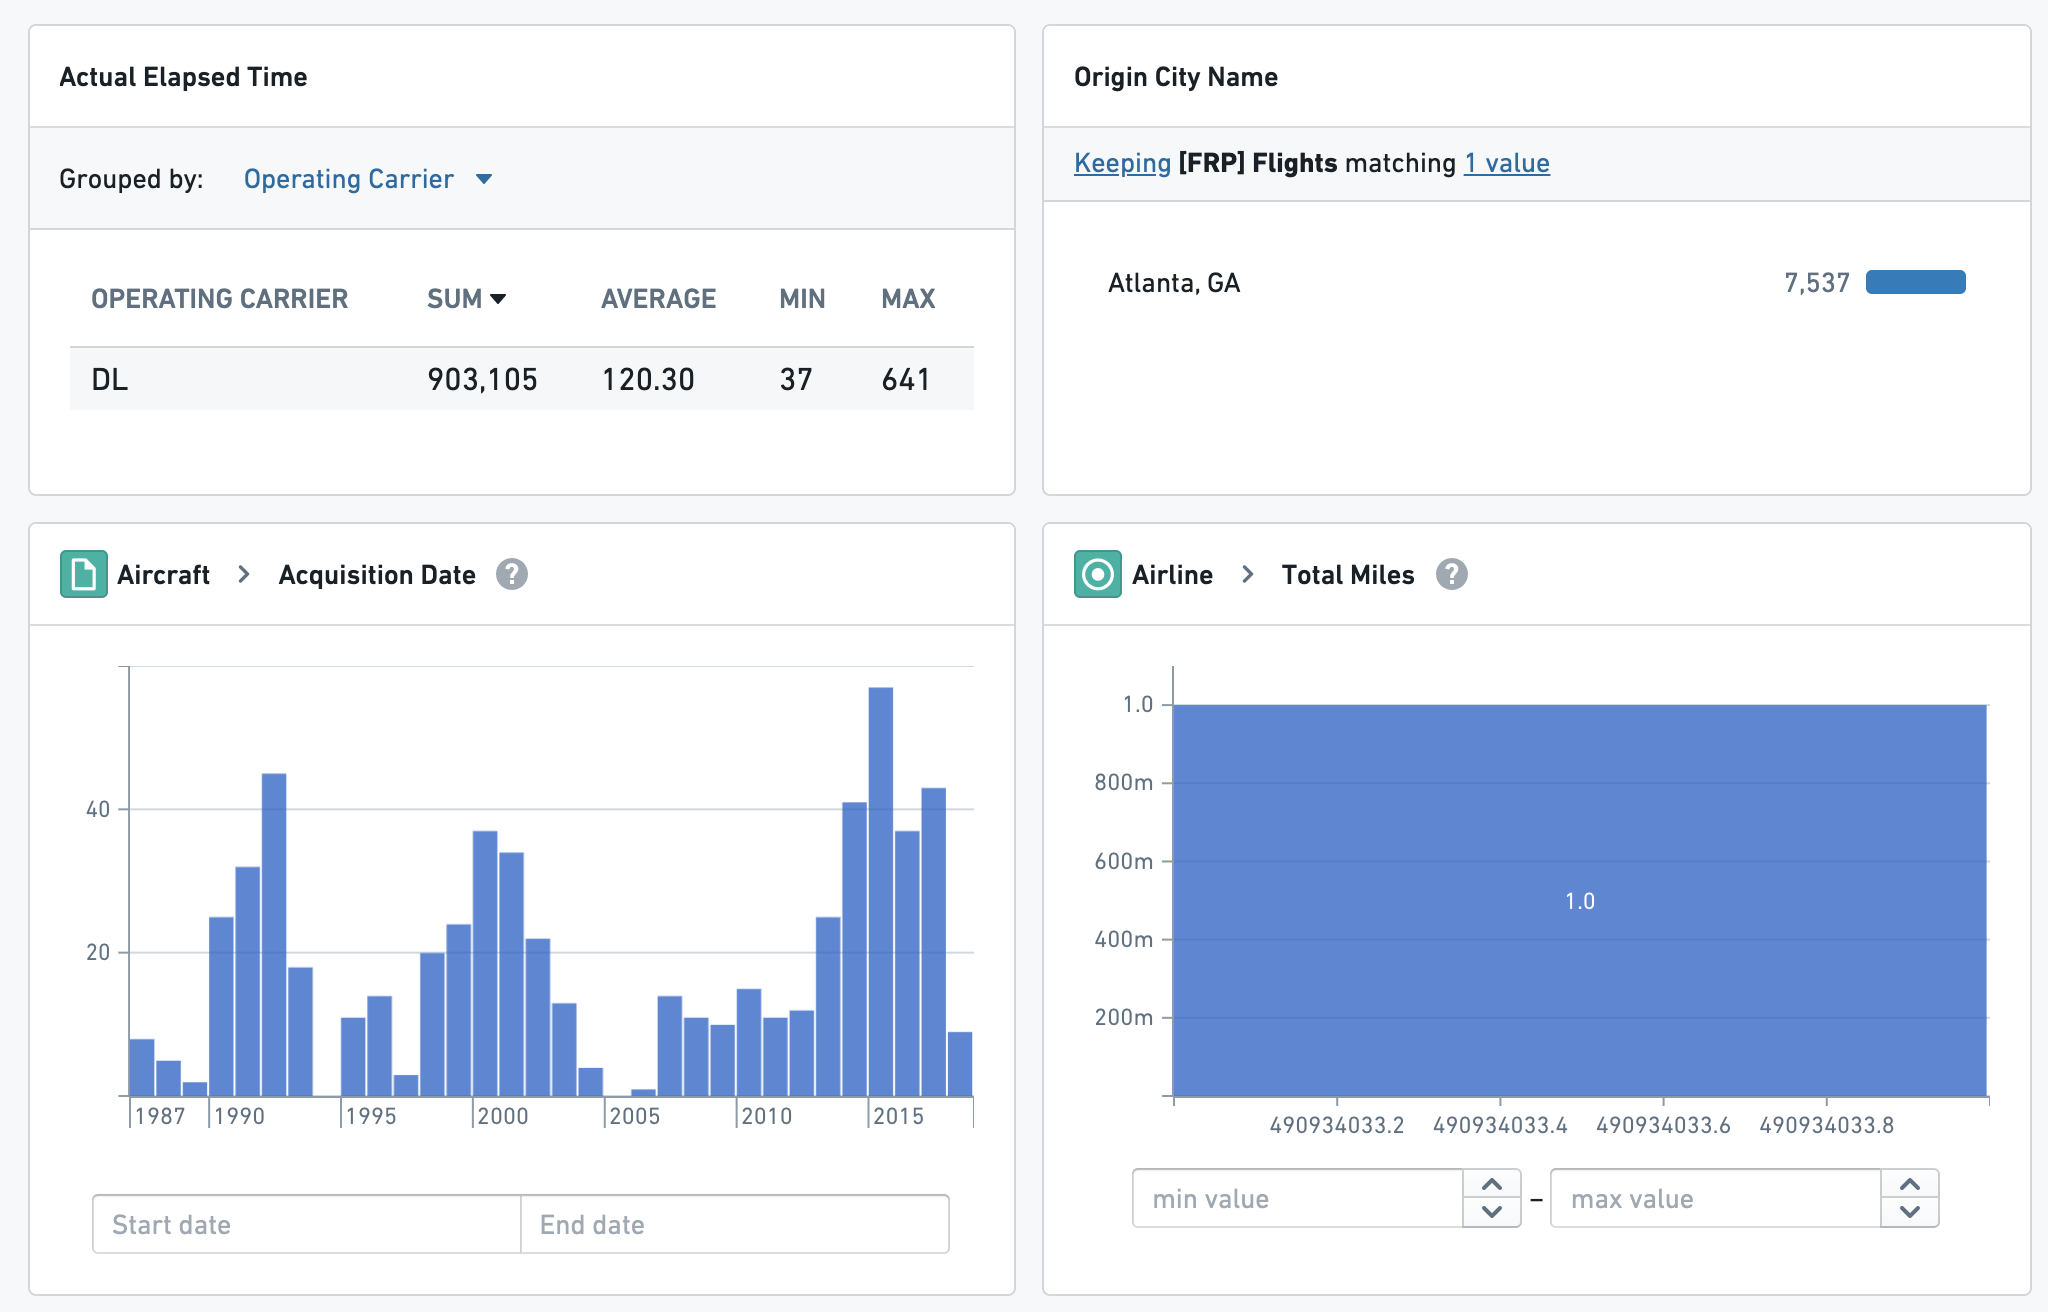Sort by MIN column header

coord(802,298)
